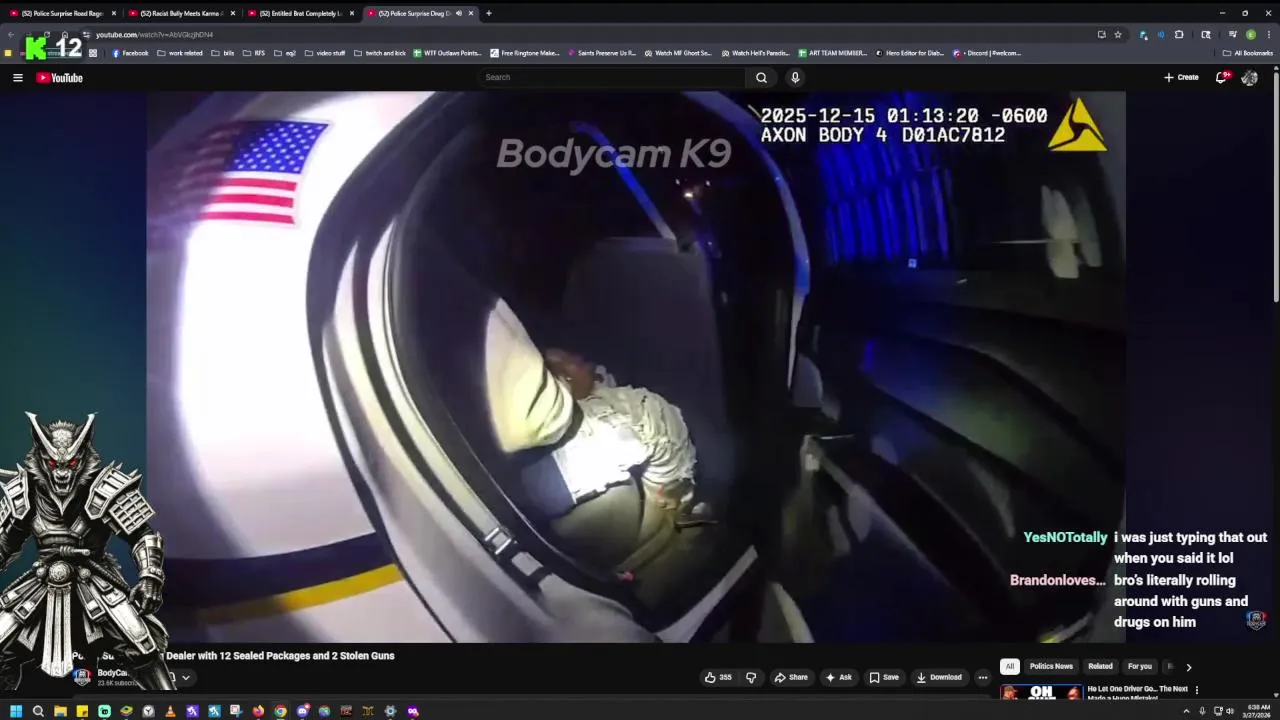Open the Discord welcome bookmark
The image size is (1280, 720).
click(x=987, y=53)
